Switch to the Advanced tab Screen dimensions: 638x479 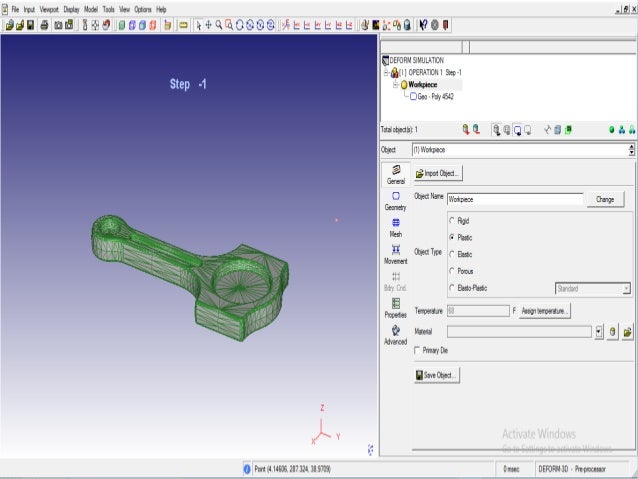click(395, 336)
